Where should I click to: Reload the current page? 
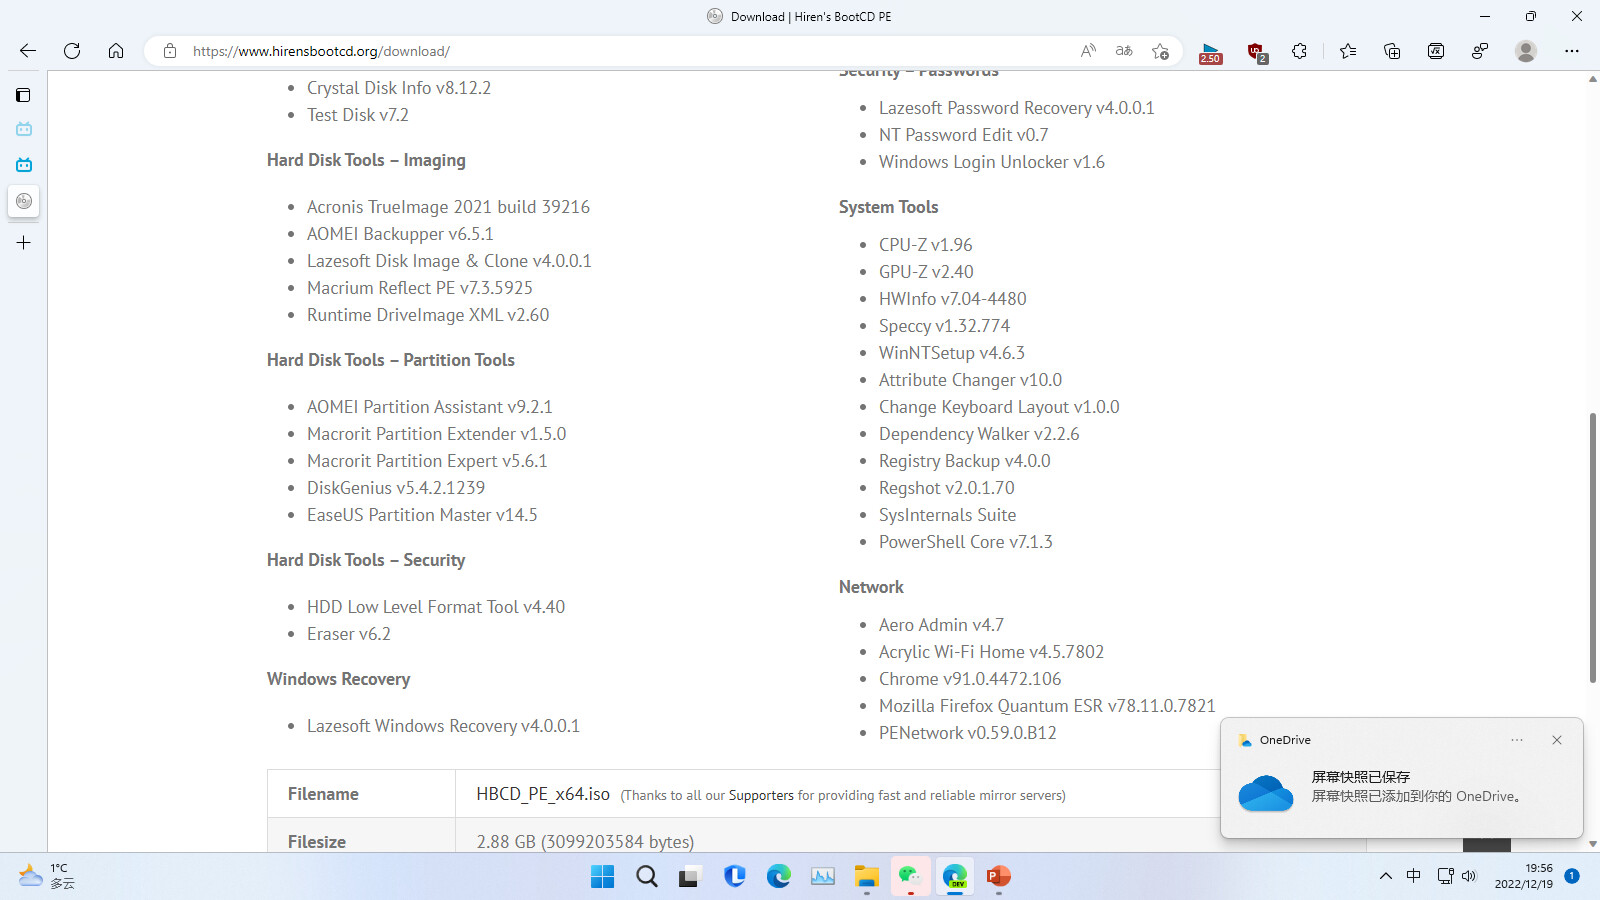(72, 51)
